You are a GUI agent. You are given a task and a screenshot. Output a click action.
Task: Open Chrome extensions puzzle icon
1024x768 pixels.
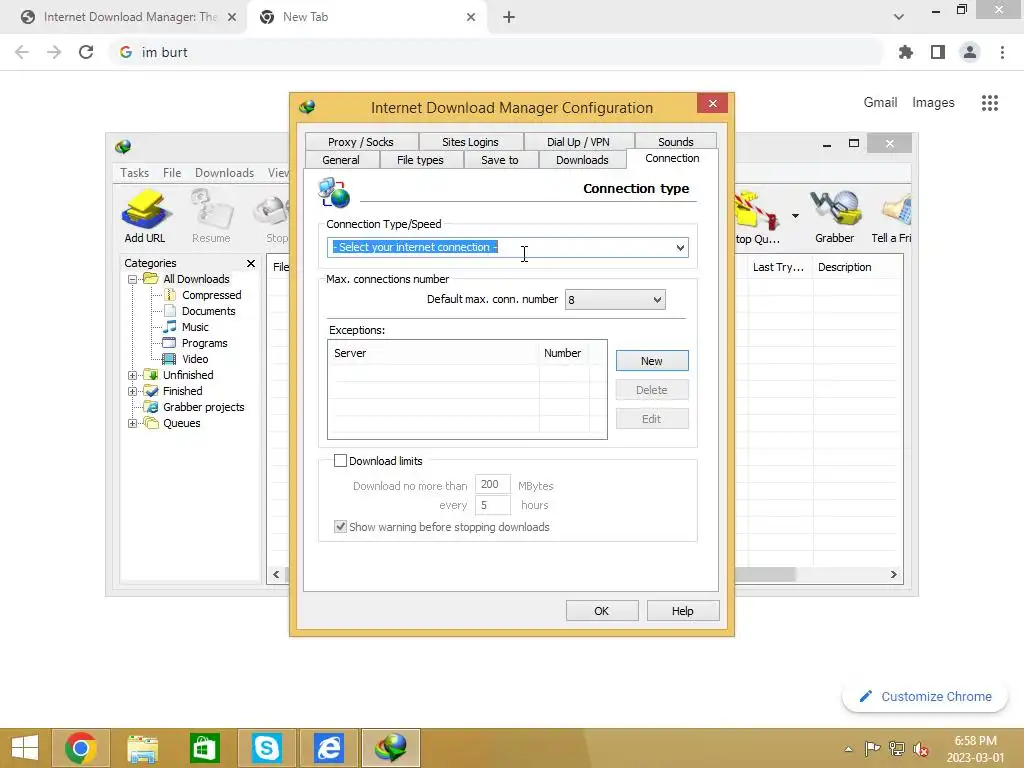pyautogui.click(x=906, y=52)
